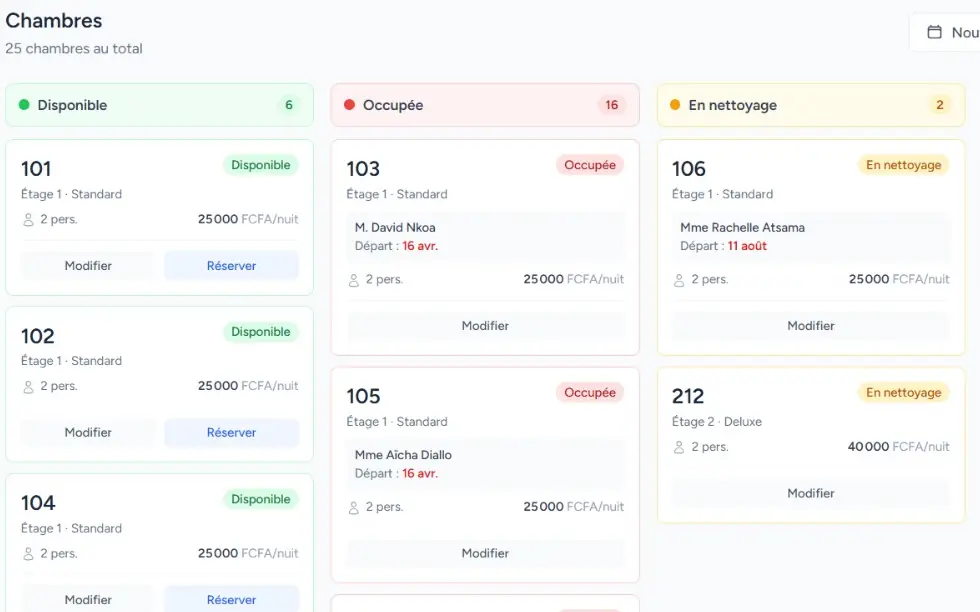Click room number 102
The image size is (980, 612).
pyautogui.click(x=38, y=336)
